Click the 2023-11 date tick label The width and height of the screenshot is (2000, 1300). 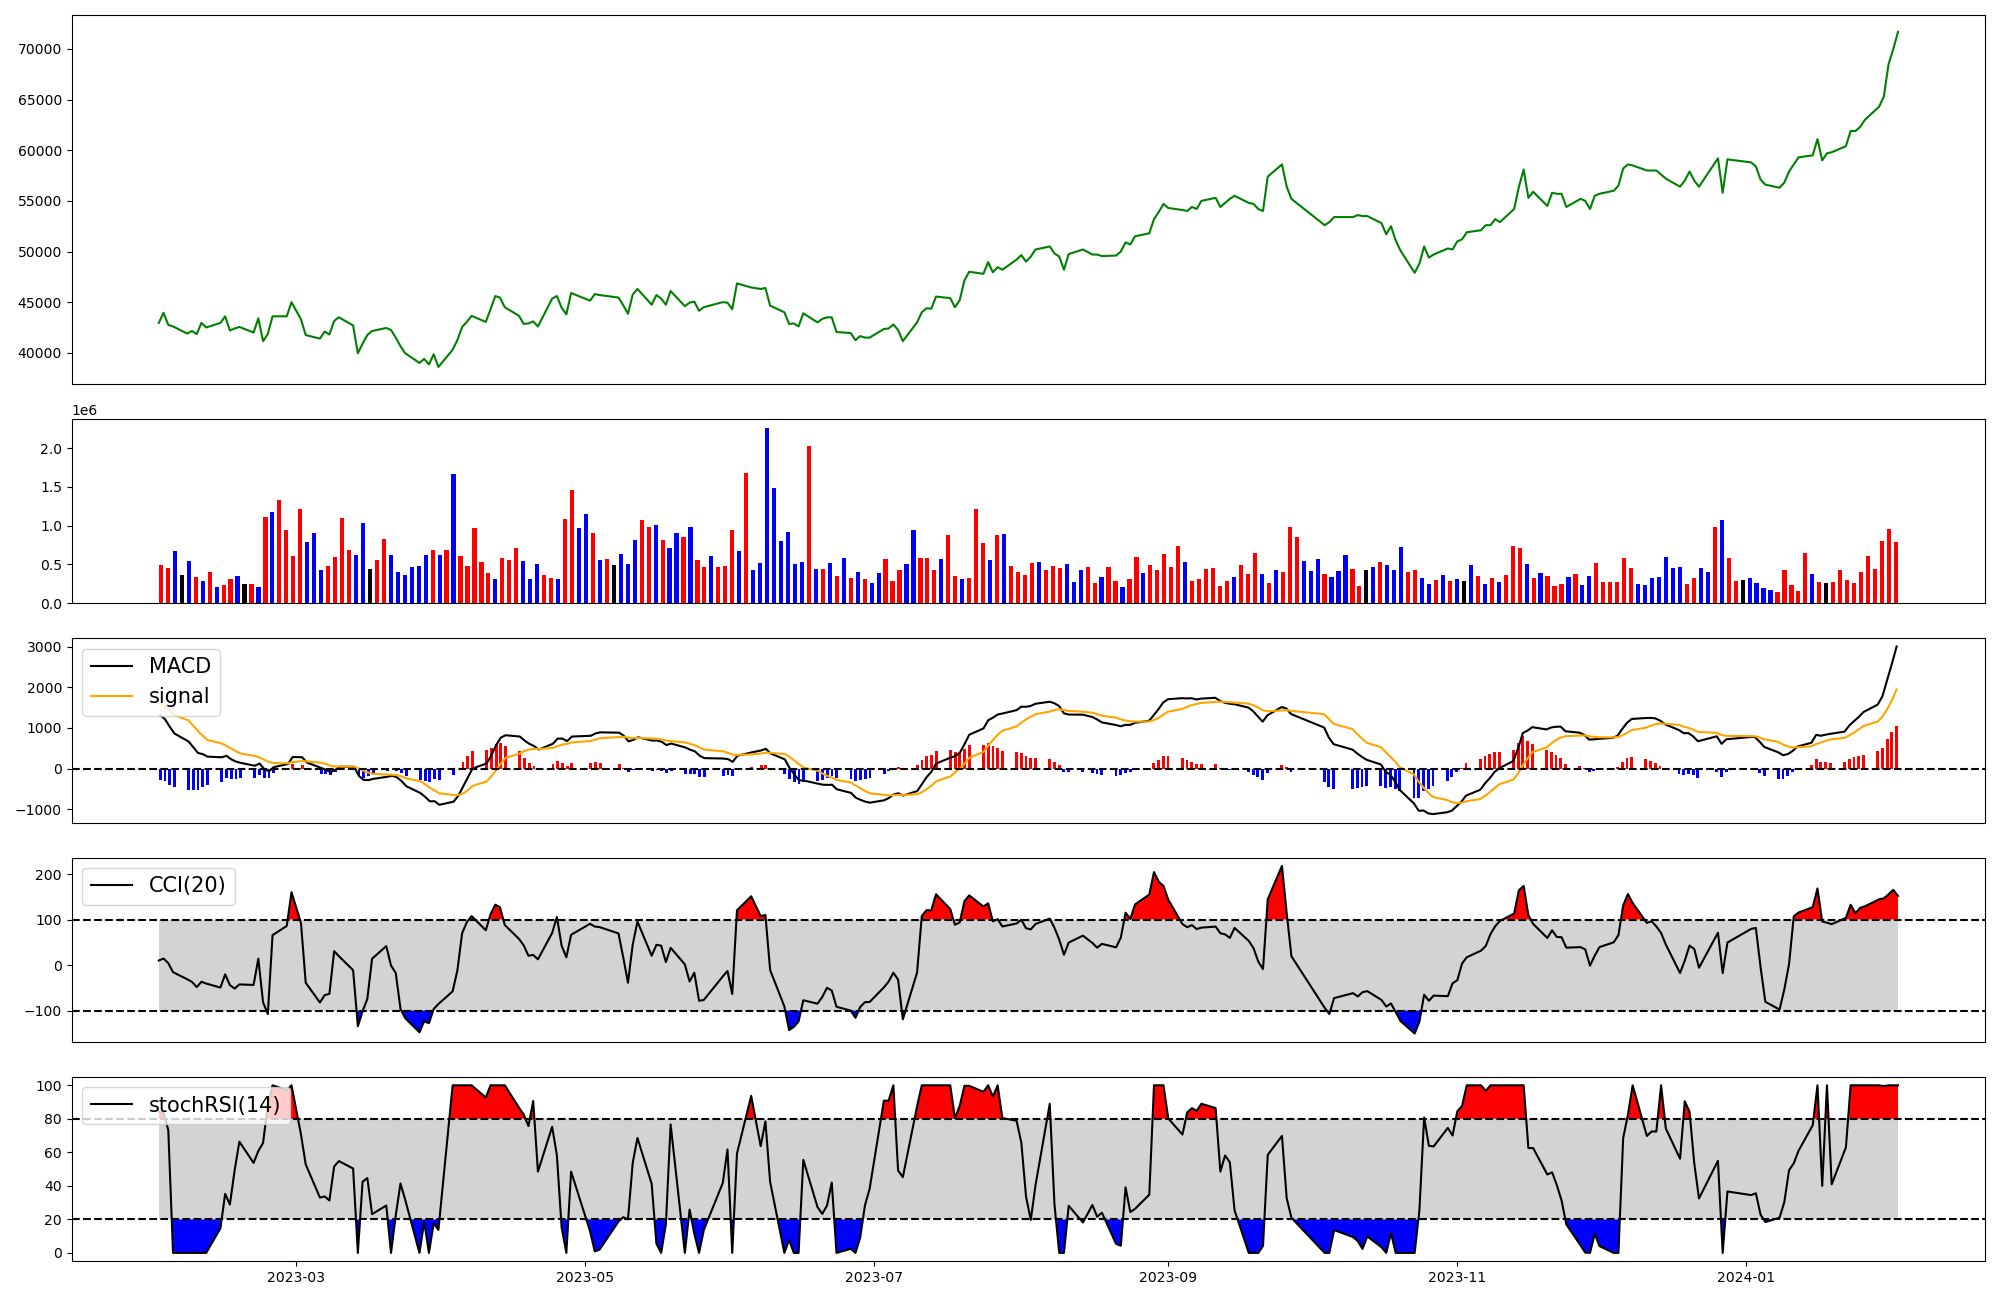click(1457, 1277)
